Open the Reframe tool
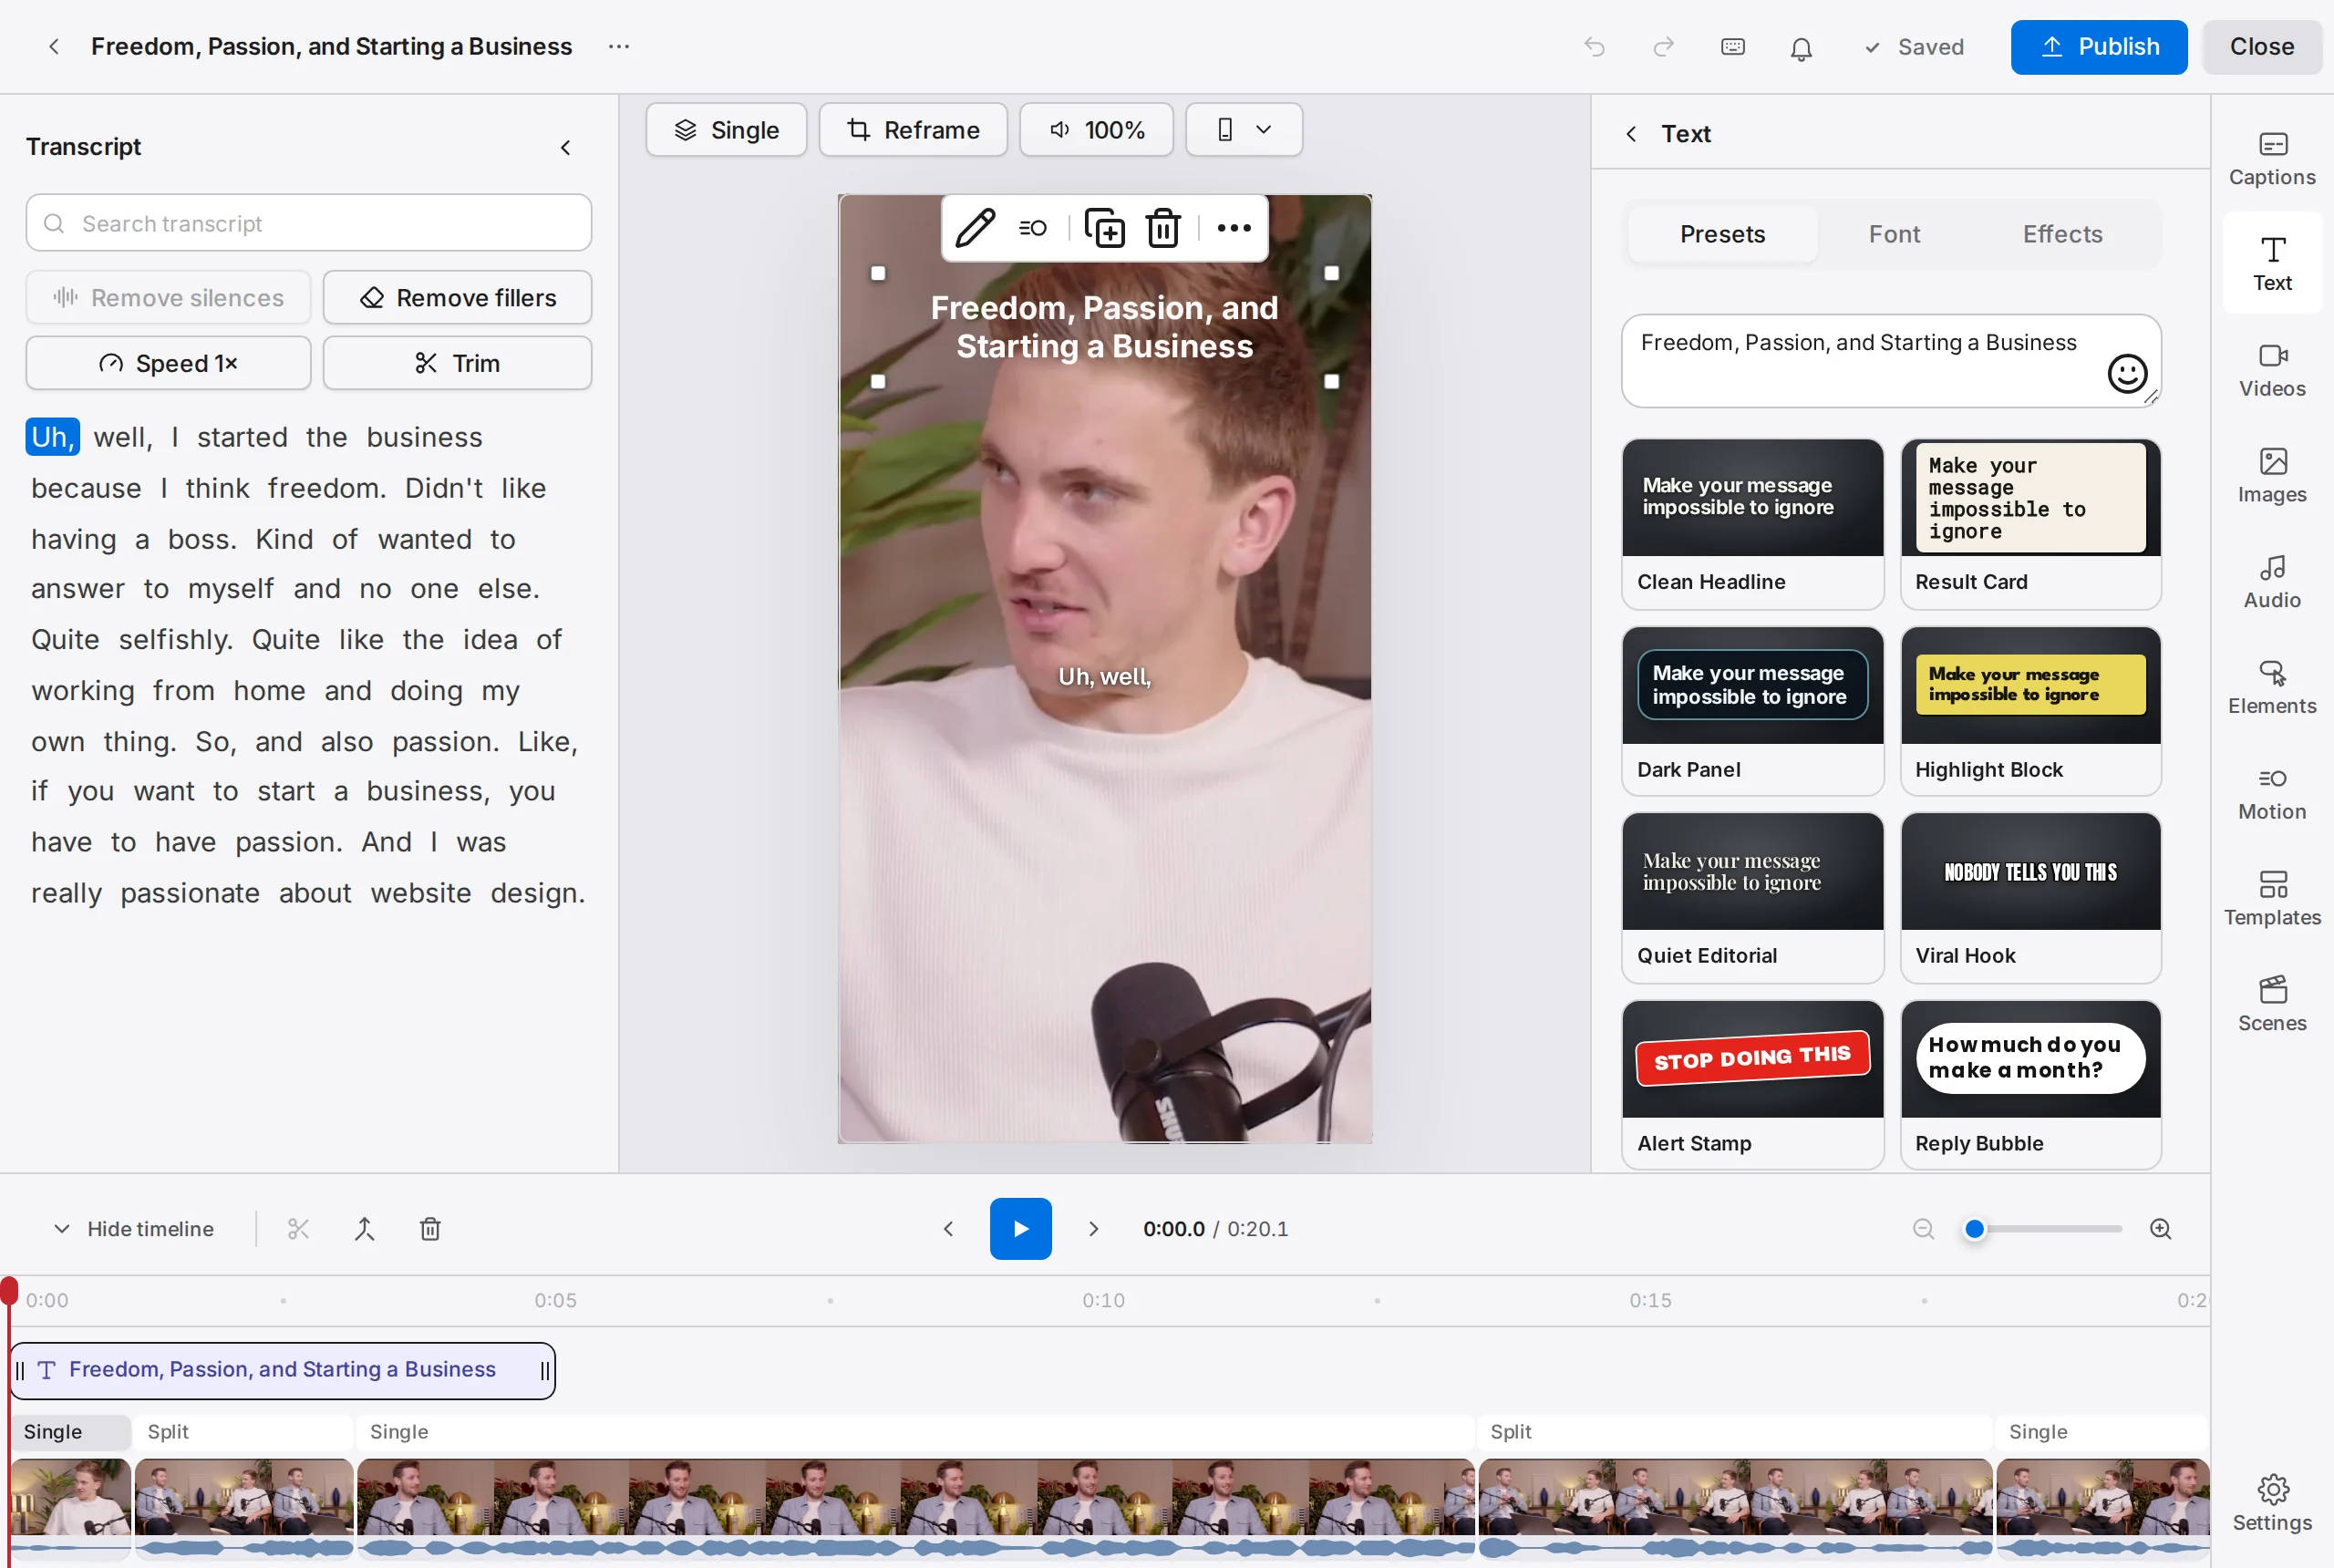The width and height of the screenshot is (2334, 1568). tap(912, 130)
